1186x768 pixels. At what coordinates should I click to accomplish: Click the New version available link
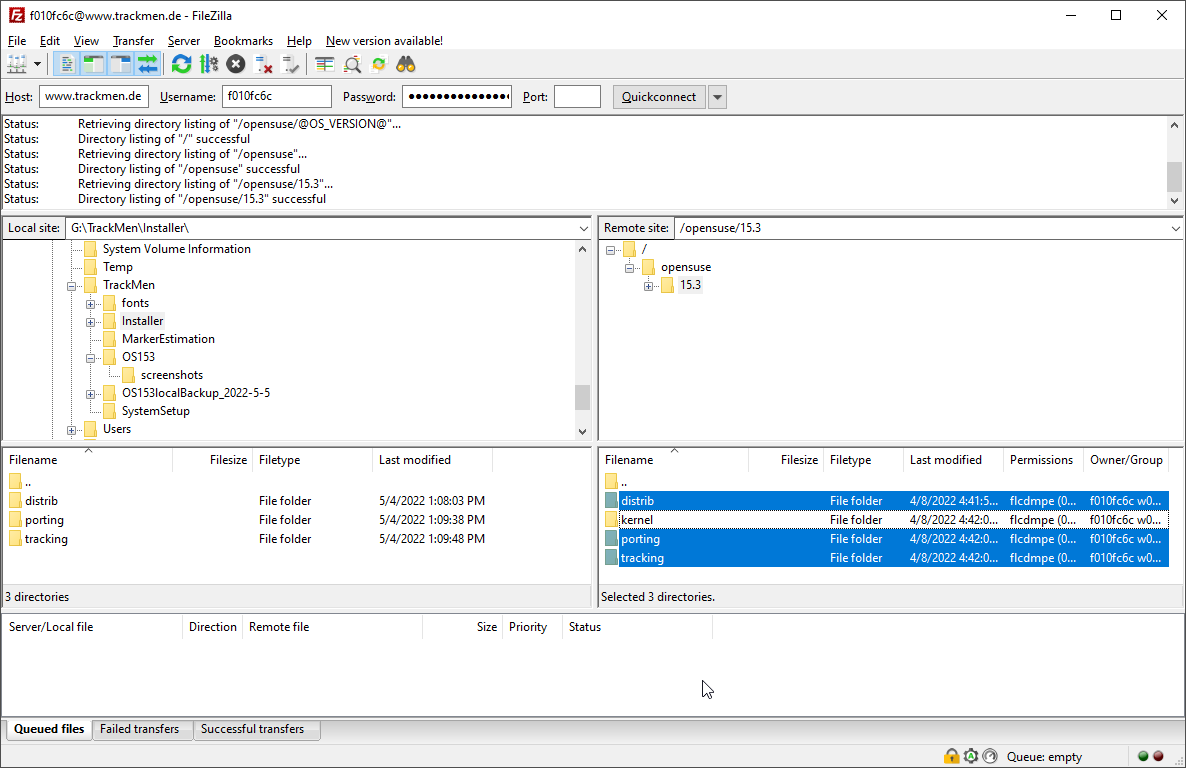click(x=383, y=41)
